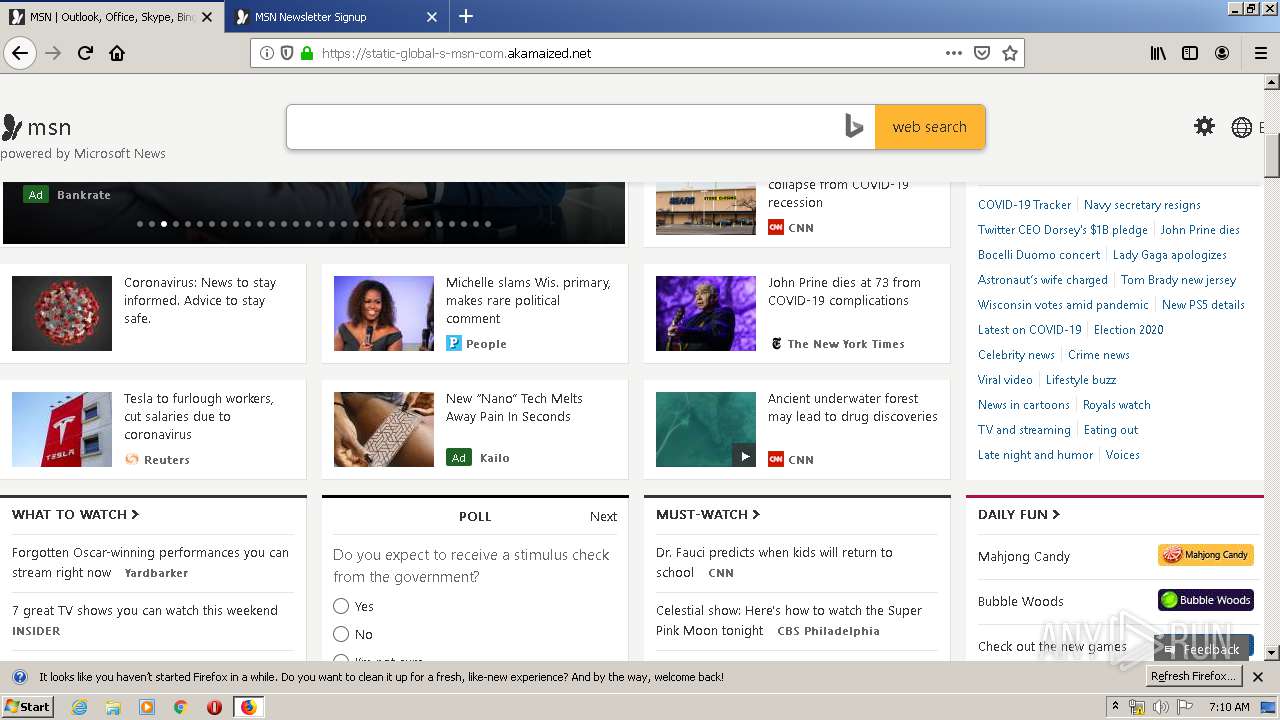Read the Tesla furlough workers article
The width and height of the screenshot is (1280, 720).
198,416
